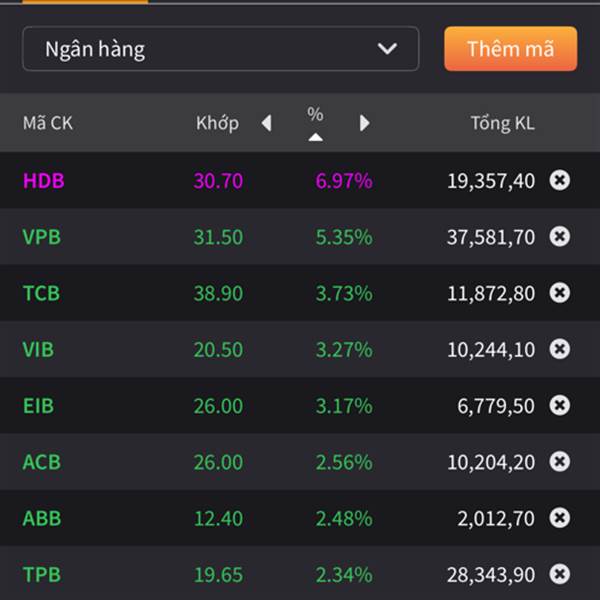Remove ACB stock from watchlist
This screenshot has height=600, width=600.
(560, 462)
